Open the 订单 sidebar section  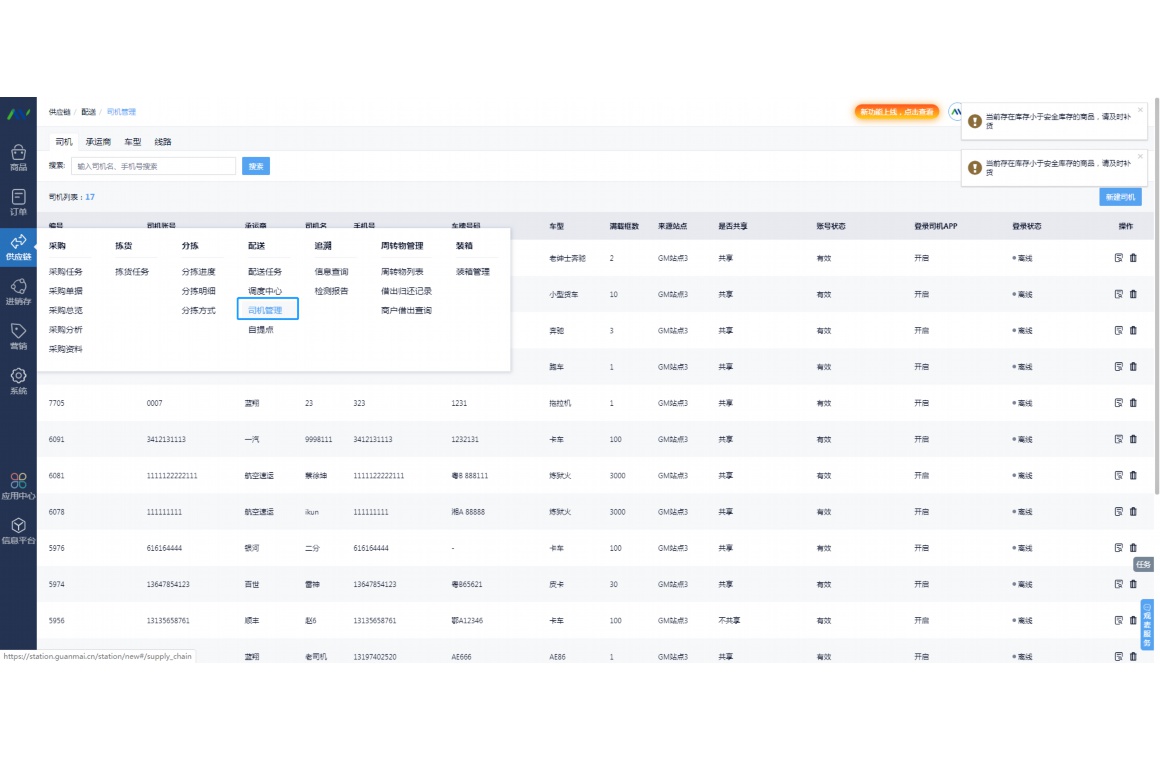coord(18,201)
